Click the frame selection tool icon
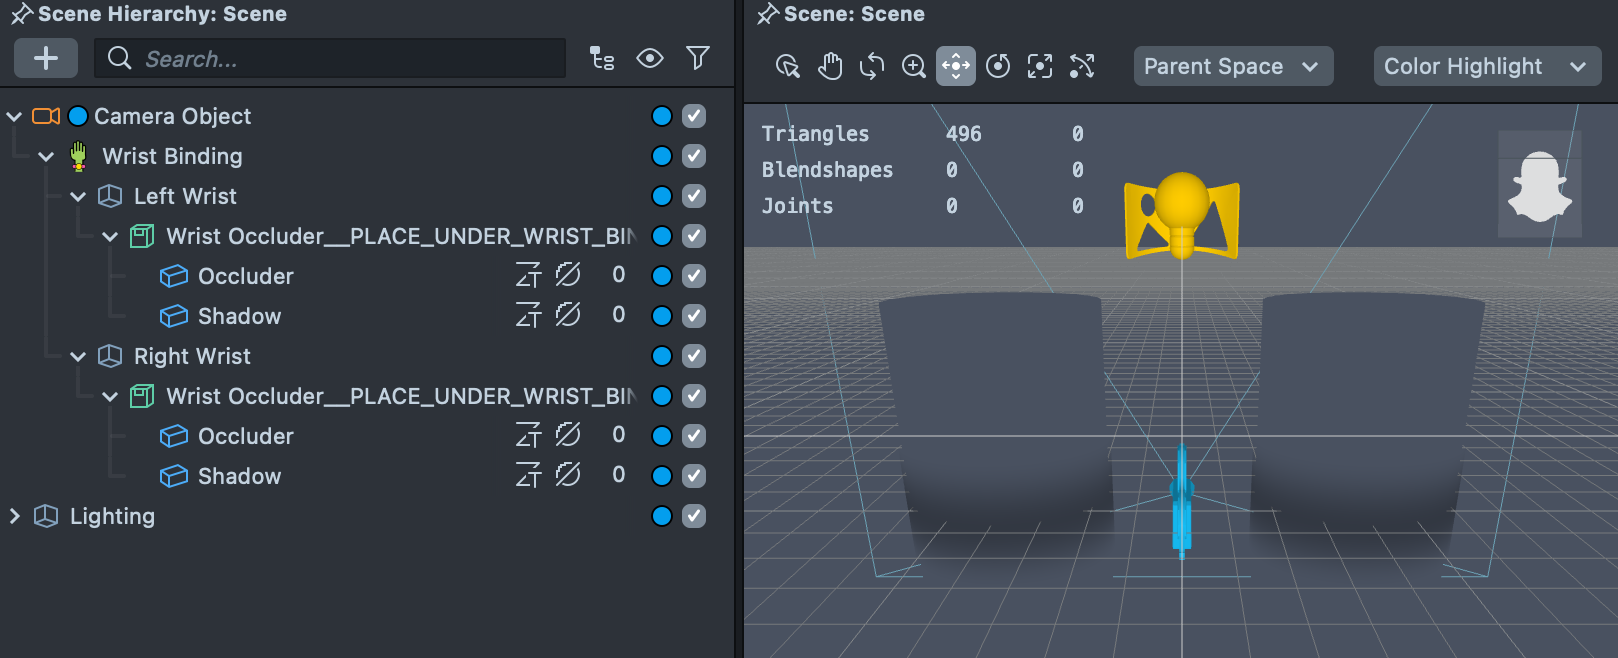Image resolution: width=1618 pixels, height=658 pixels. coord(1040,67)
